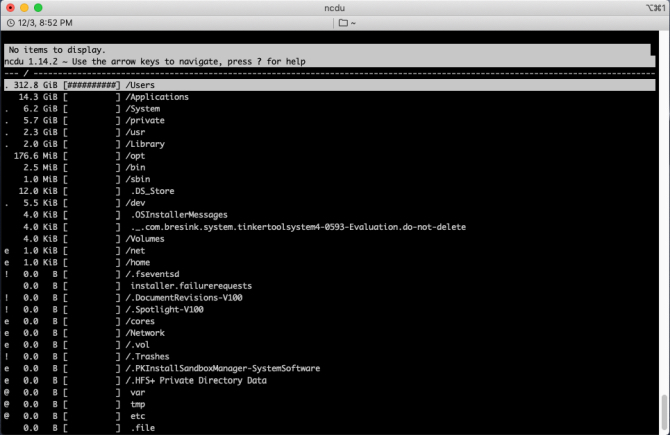Click the /opt directory entry

tap(137, 156)
